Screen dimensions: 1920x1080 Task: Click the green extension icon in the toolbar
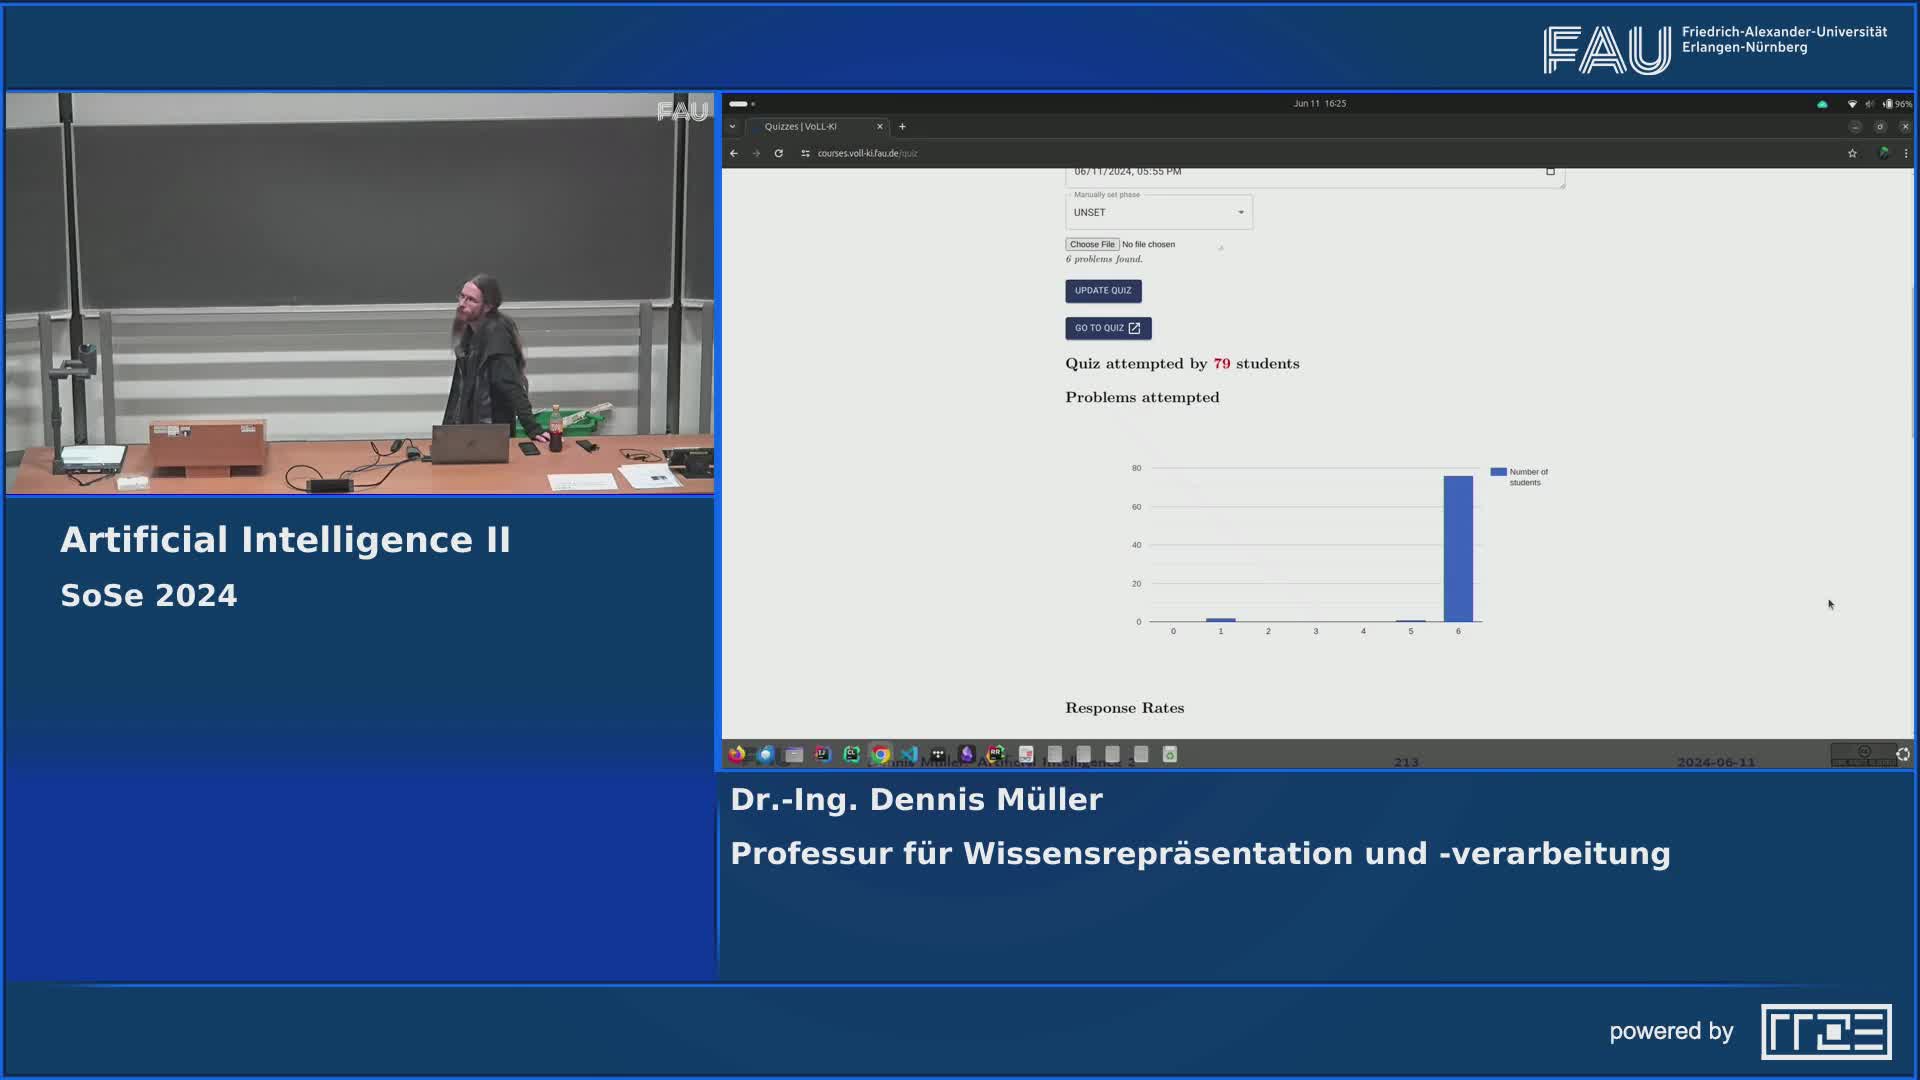tap(1883, 153)
